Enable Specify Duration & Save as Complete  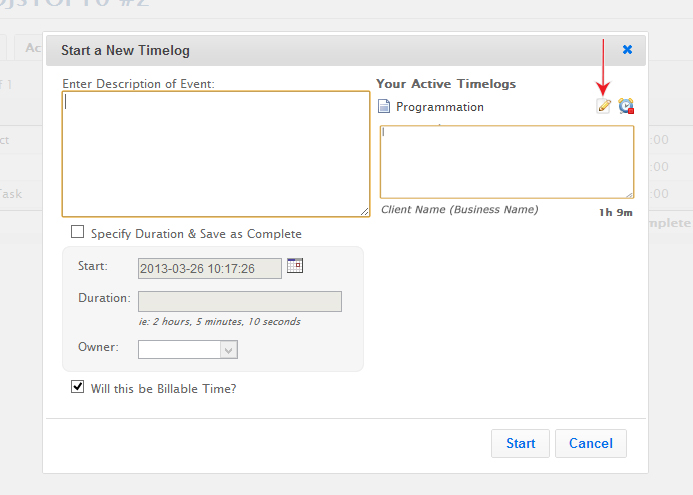78,232
